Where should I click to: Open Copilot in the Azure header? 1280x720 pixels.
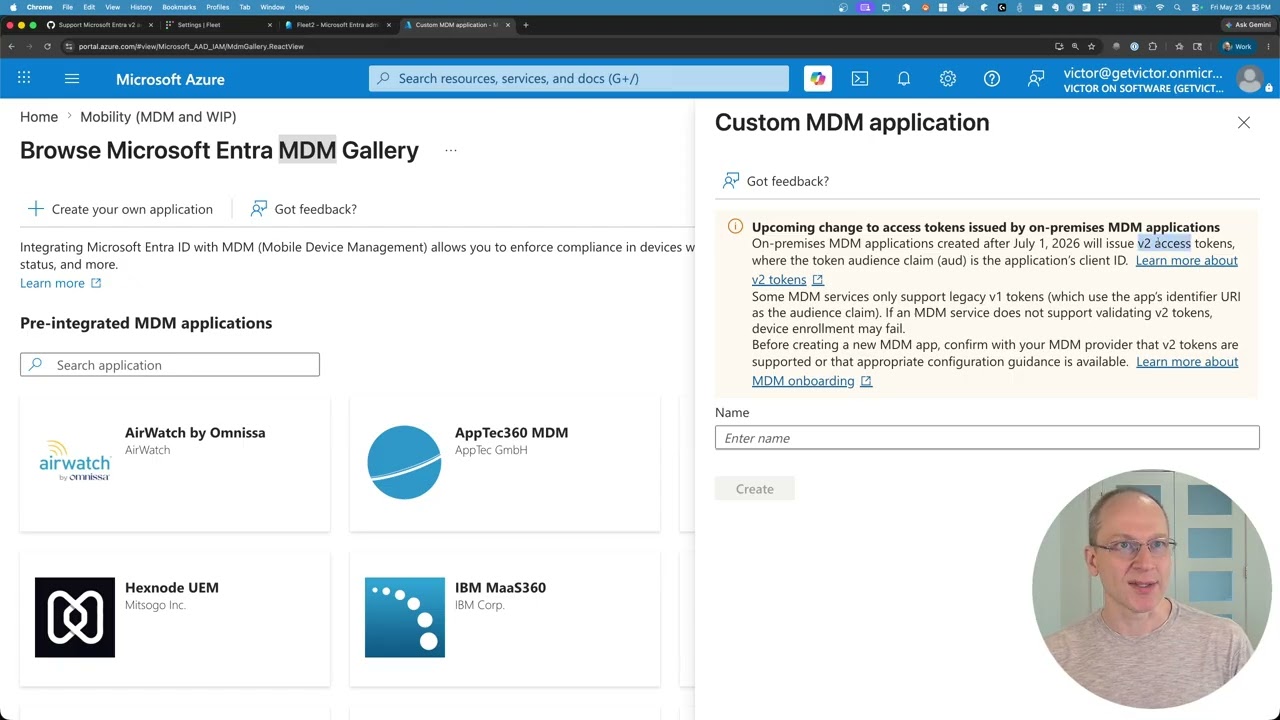pyautogui.click(x=818, y=78)
